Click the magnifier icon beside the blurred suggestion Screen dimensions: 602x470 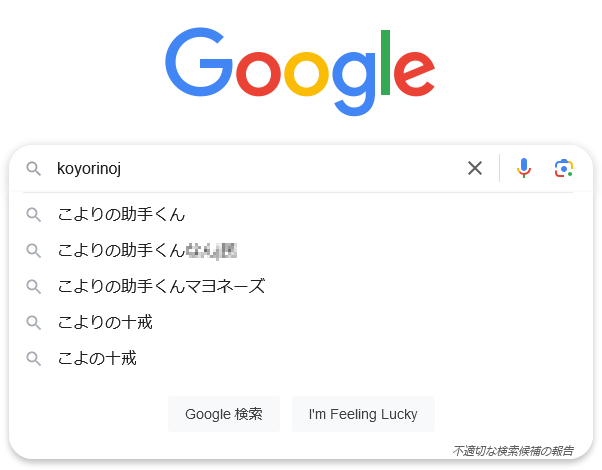coord(34,250)
